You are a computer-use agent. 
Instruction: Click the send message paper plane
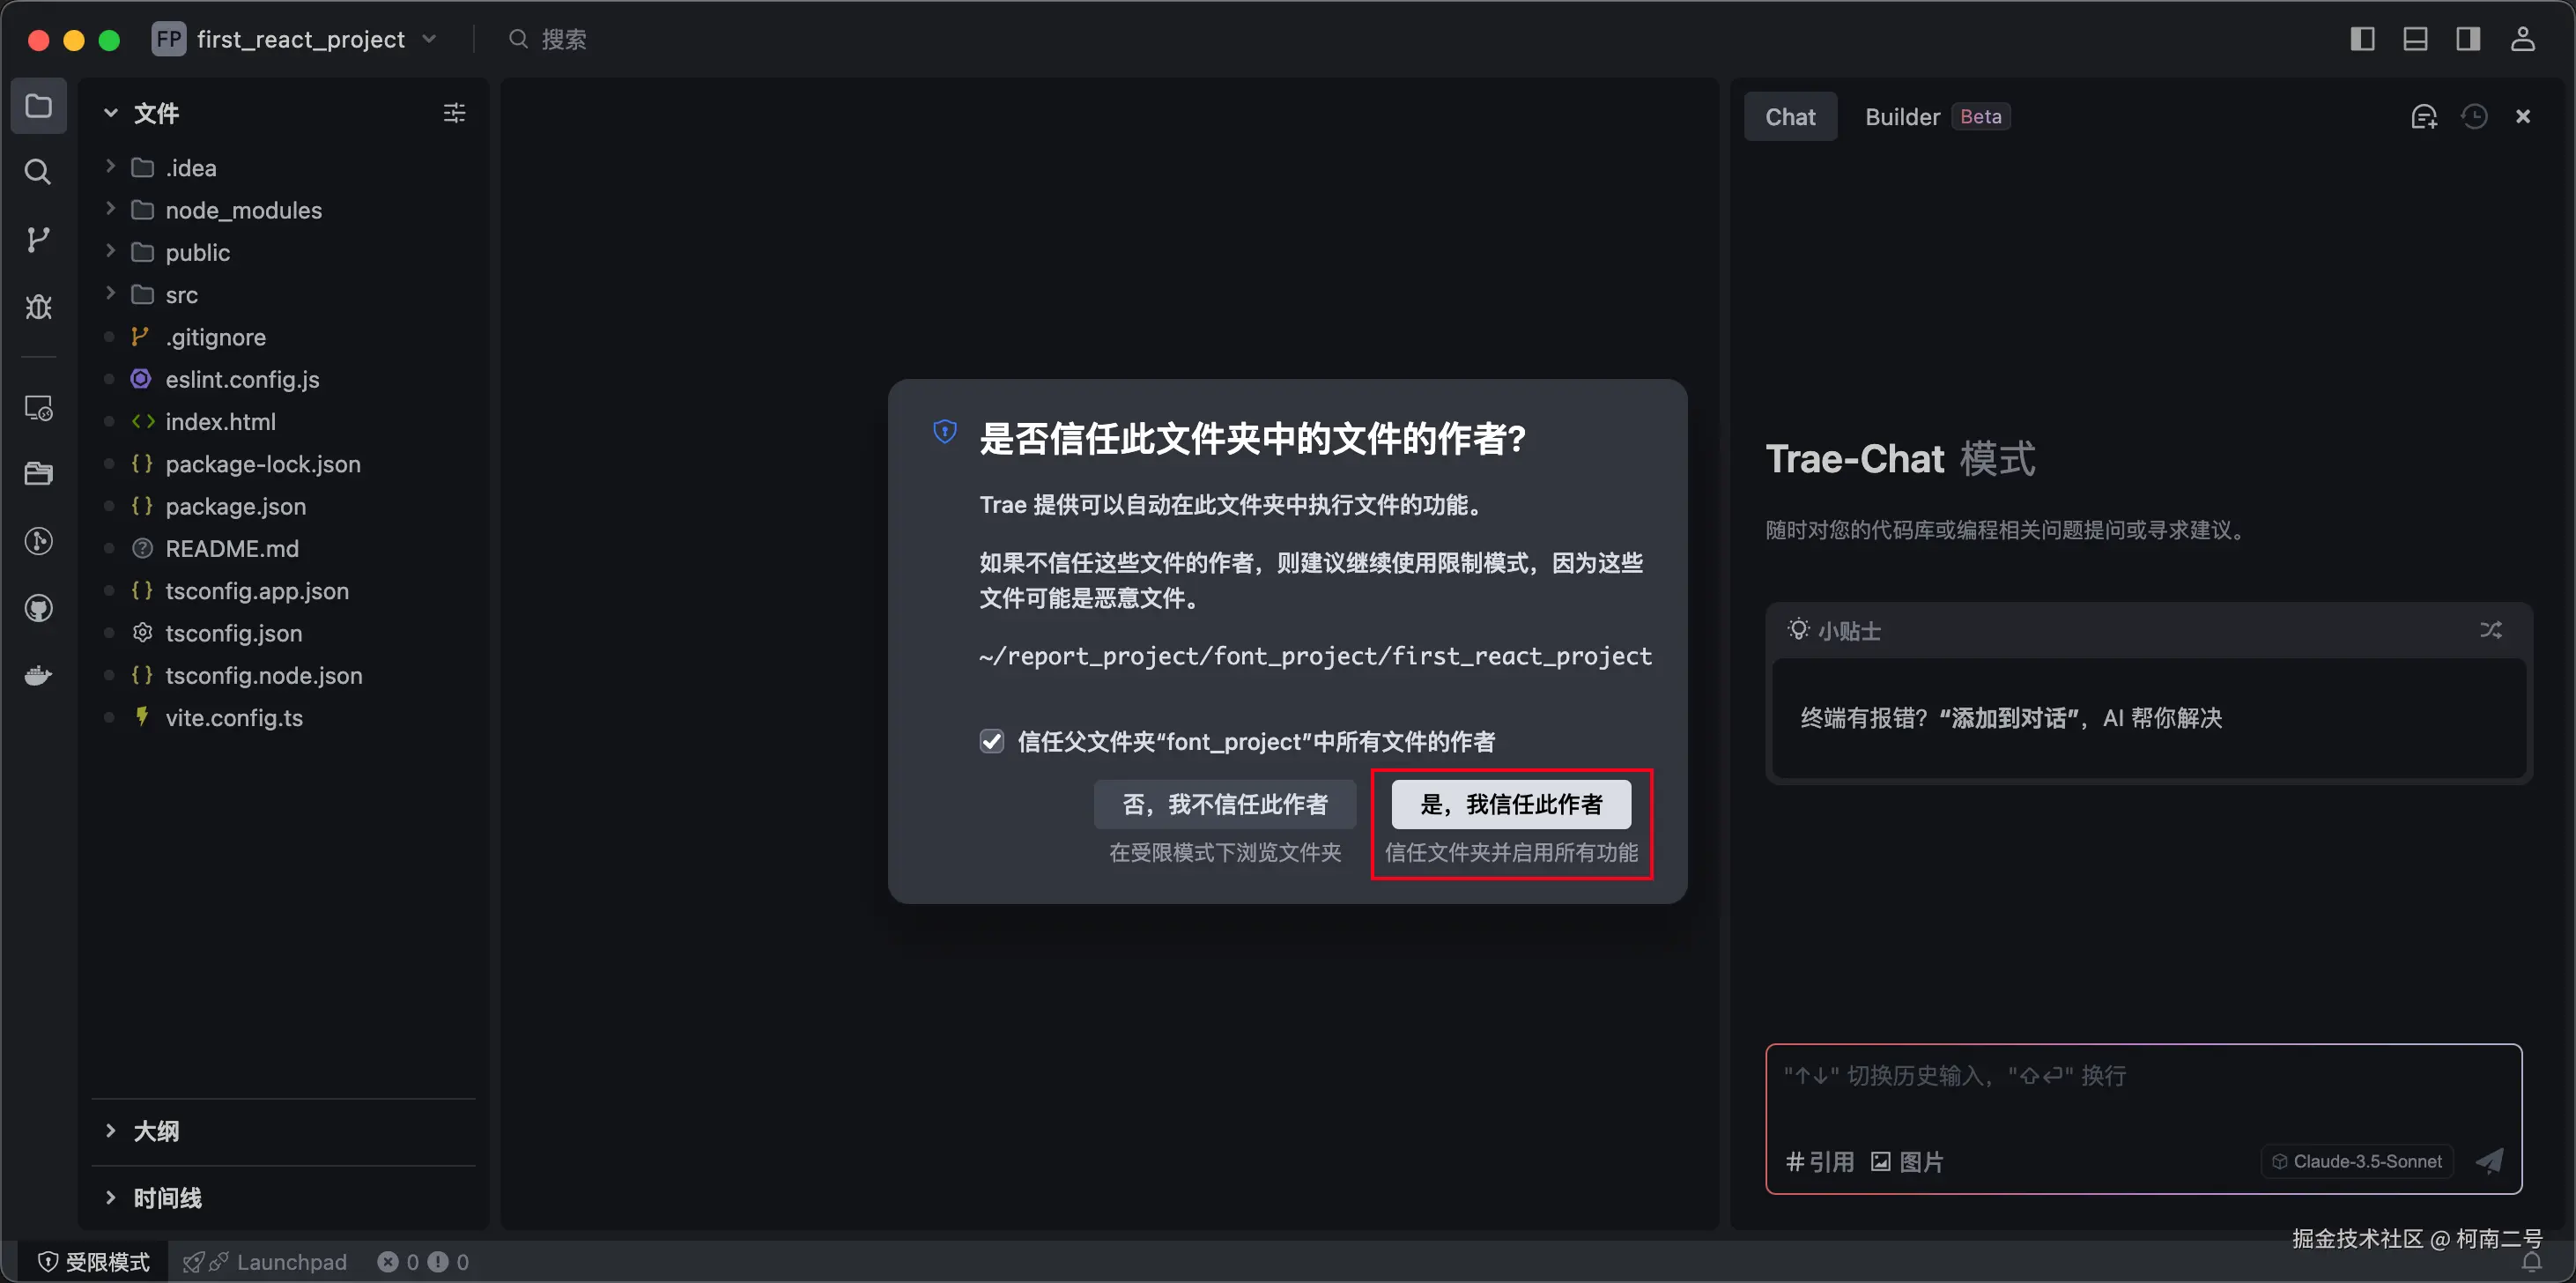(x=2489, y=1161)
